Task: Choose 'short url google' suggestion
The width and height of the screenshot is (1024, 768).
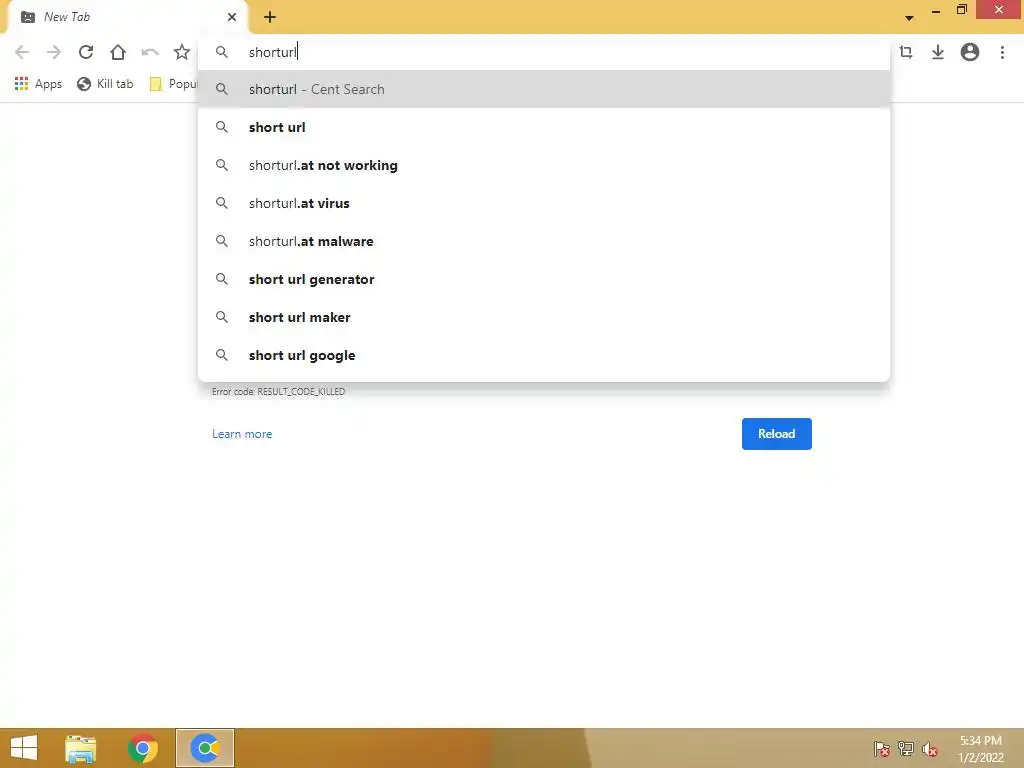Action: pos(543,355)
